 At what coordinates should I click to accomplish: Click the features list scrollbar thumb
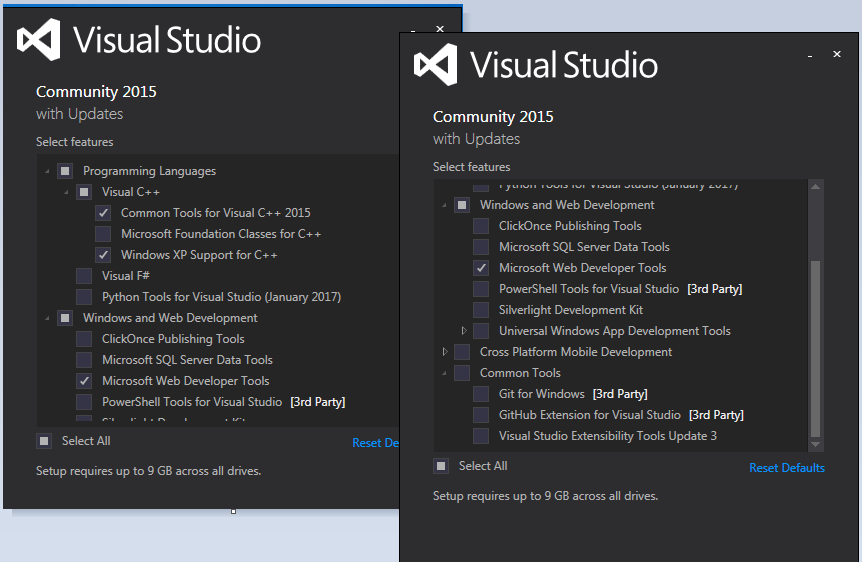pos(815,349)
